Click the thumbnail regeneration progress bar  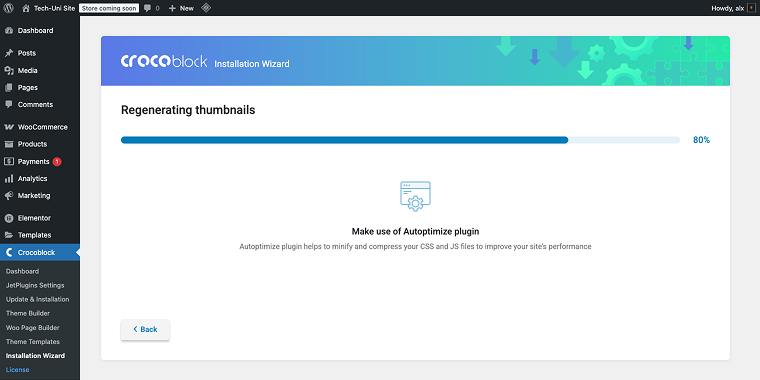pos(400,140)
